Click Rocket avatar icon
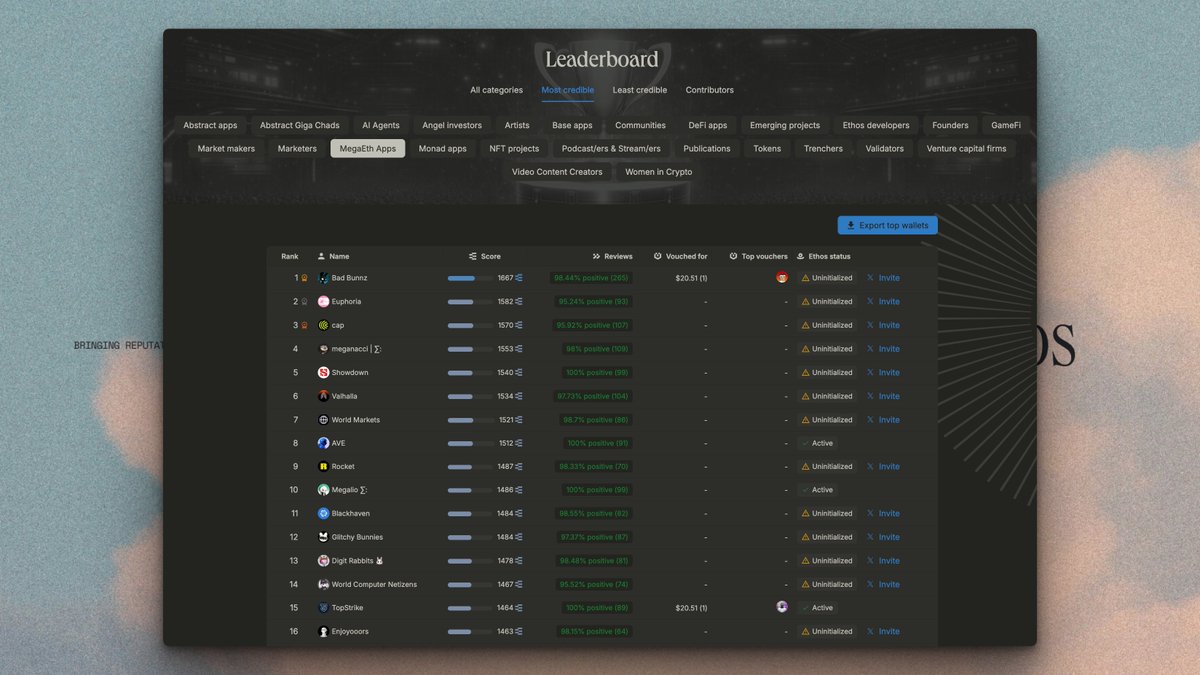 tap(323, 466)
